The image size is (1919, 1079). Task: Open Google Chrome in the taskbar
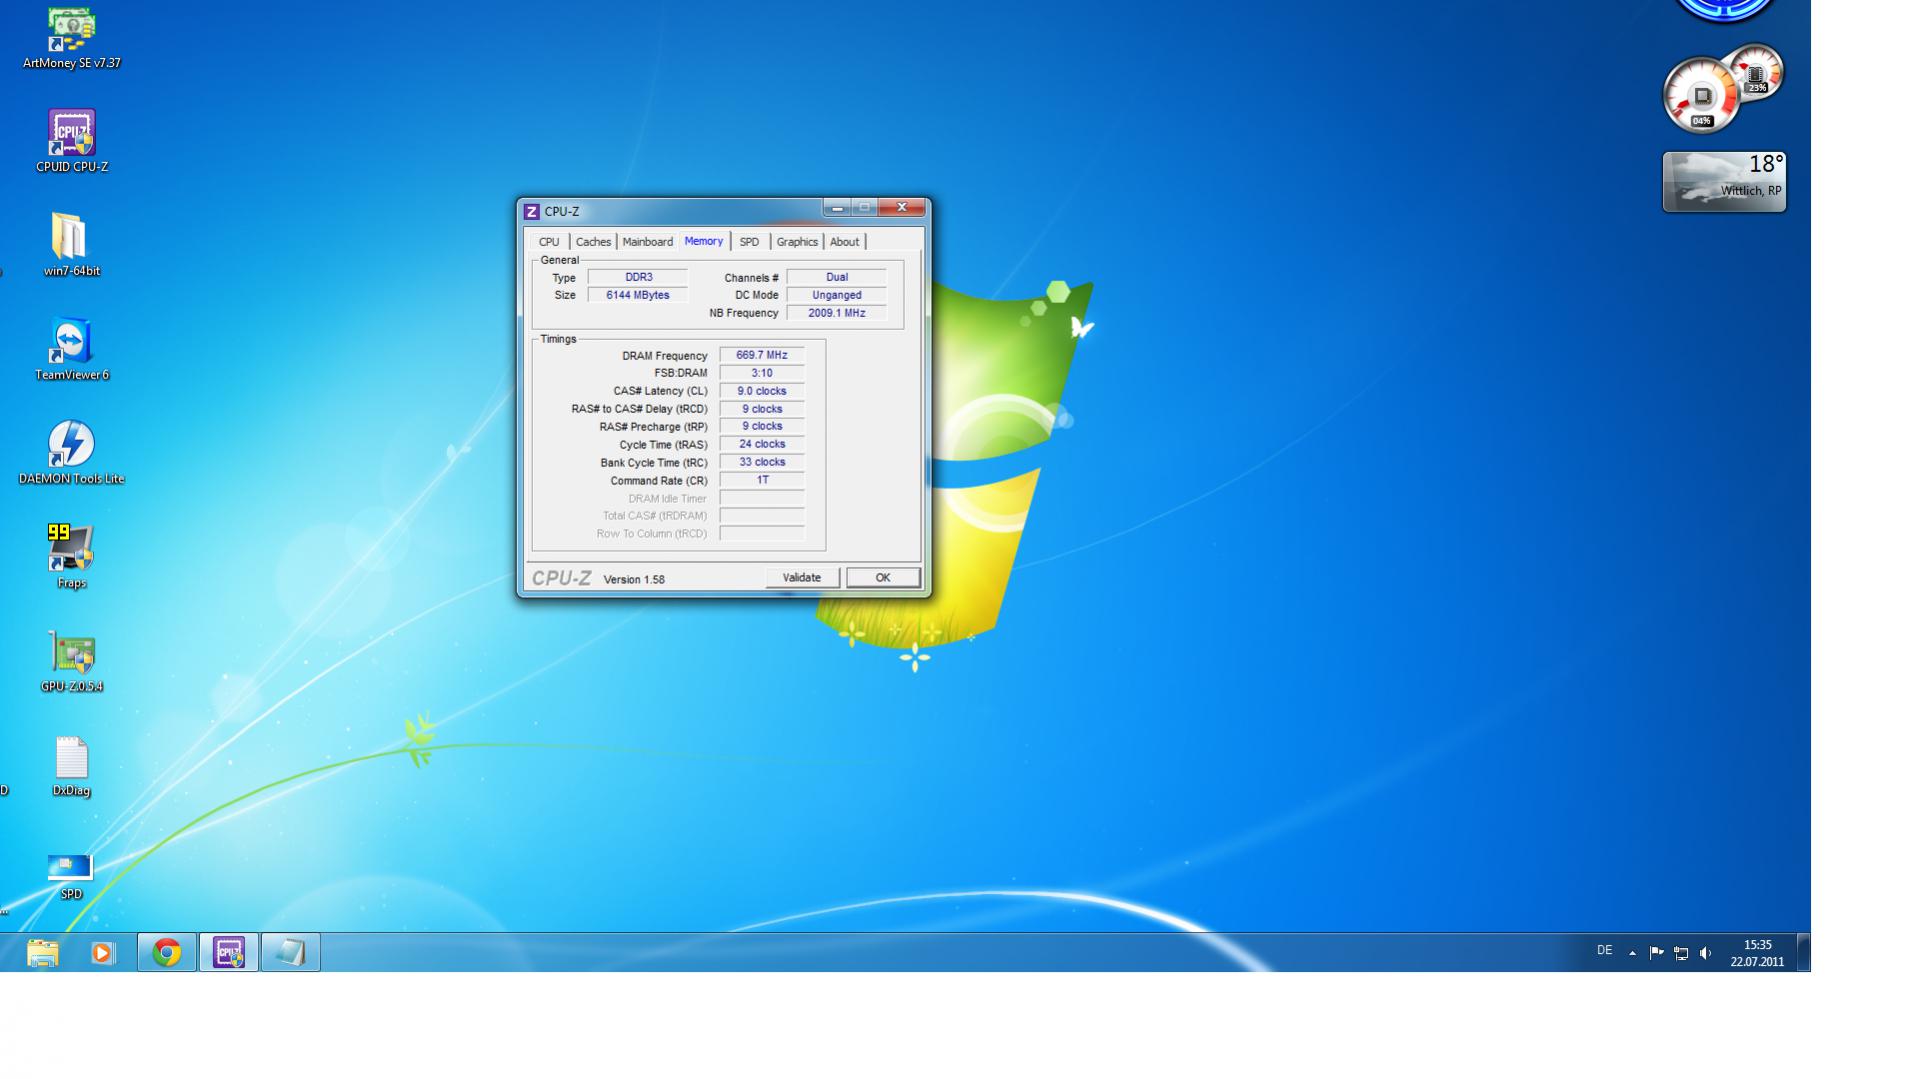click(167, 953)
